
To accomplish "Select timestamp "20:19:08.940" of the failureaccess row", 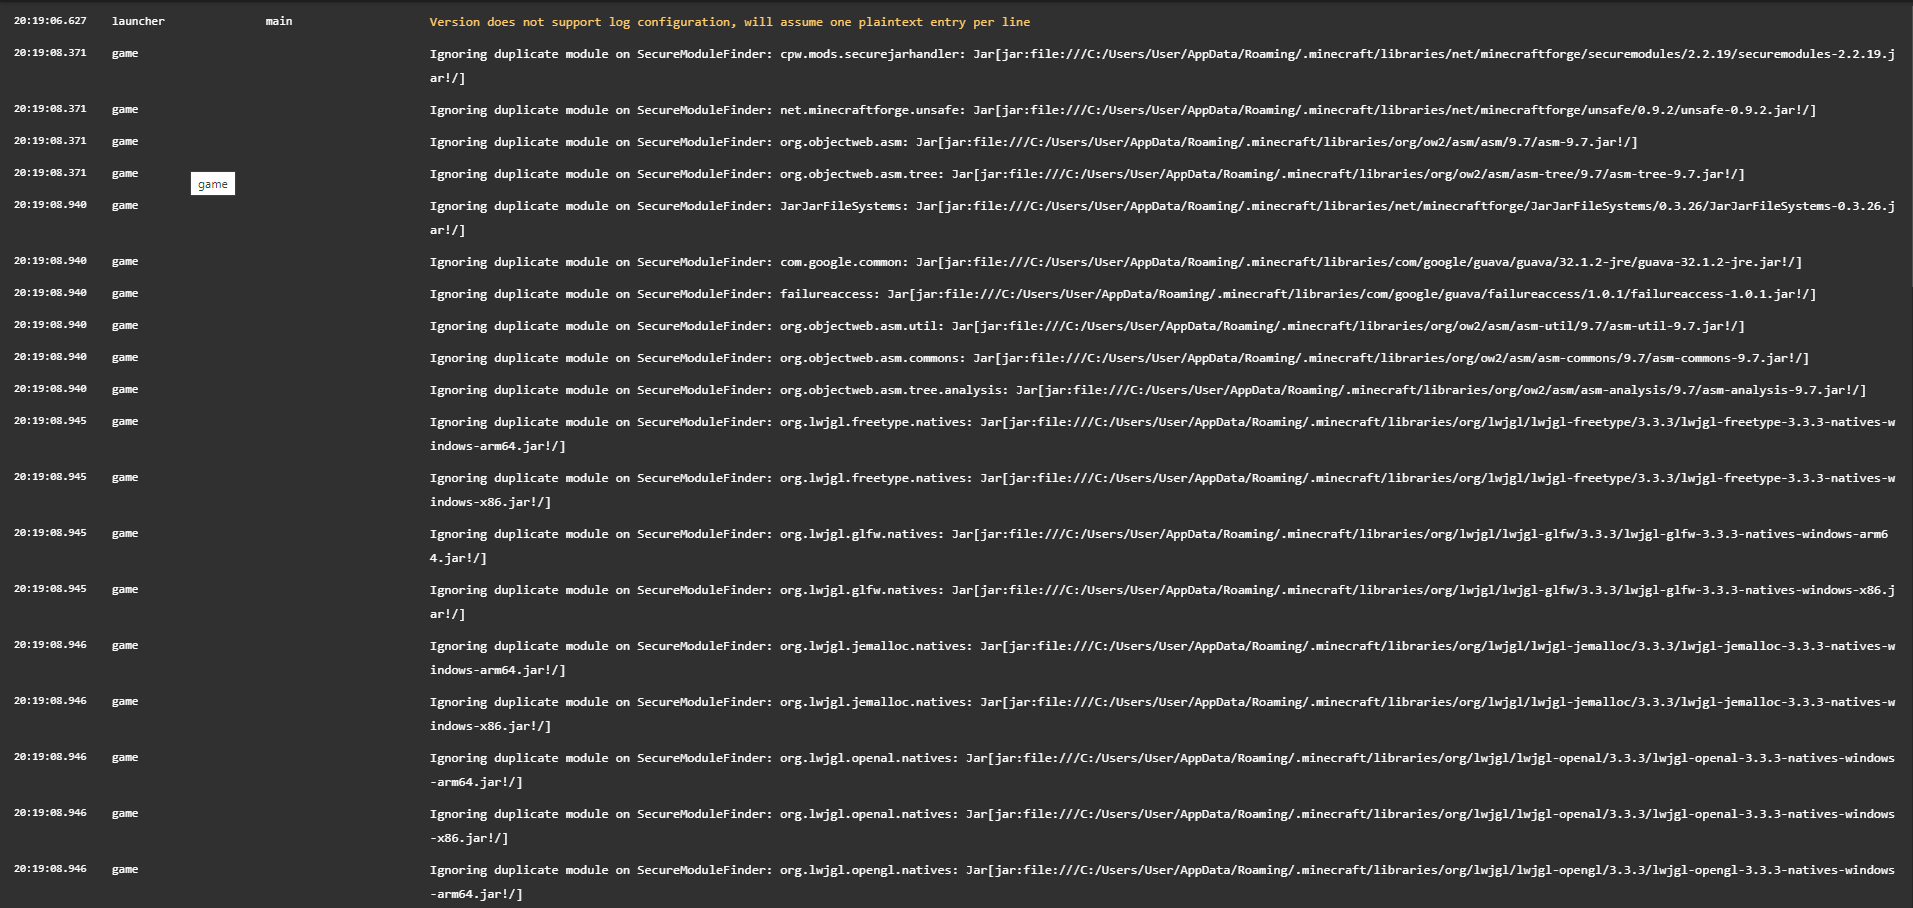I will click(50, 293).
